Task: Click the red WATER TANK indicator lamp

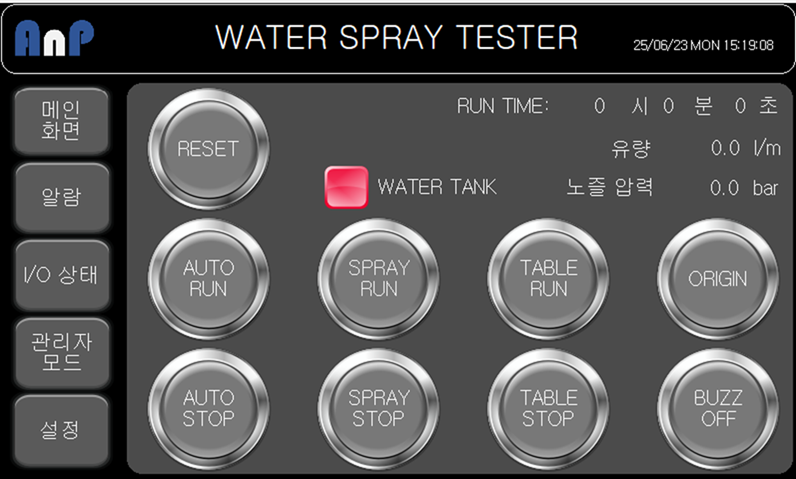Action: click(346, 187)
